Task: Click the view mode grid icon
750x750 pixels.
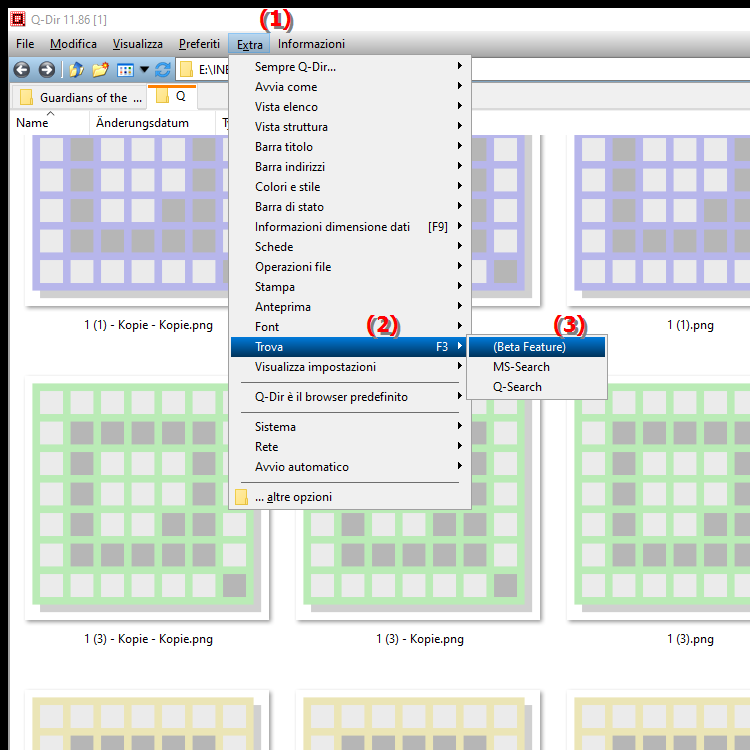Action: pos(125,70)
